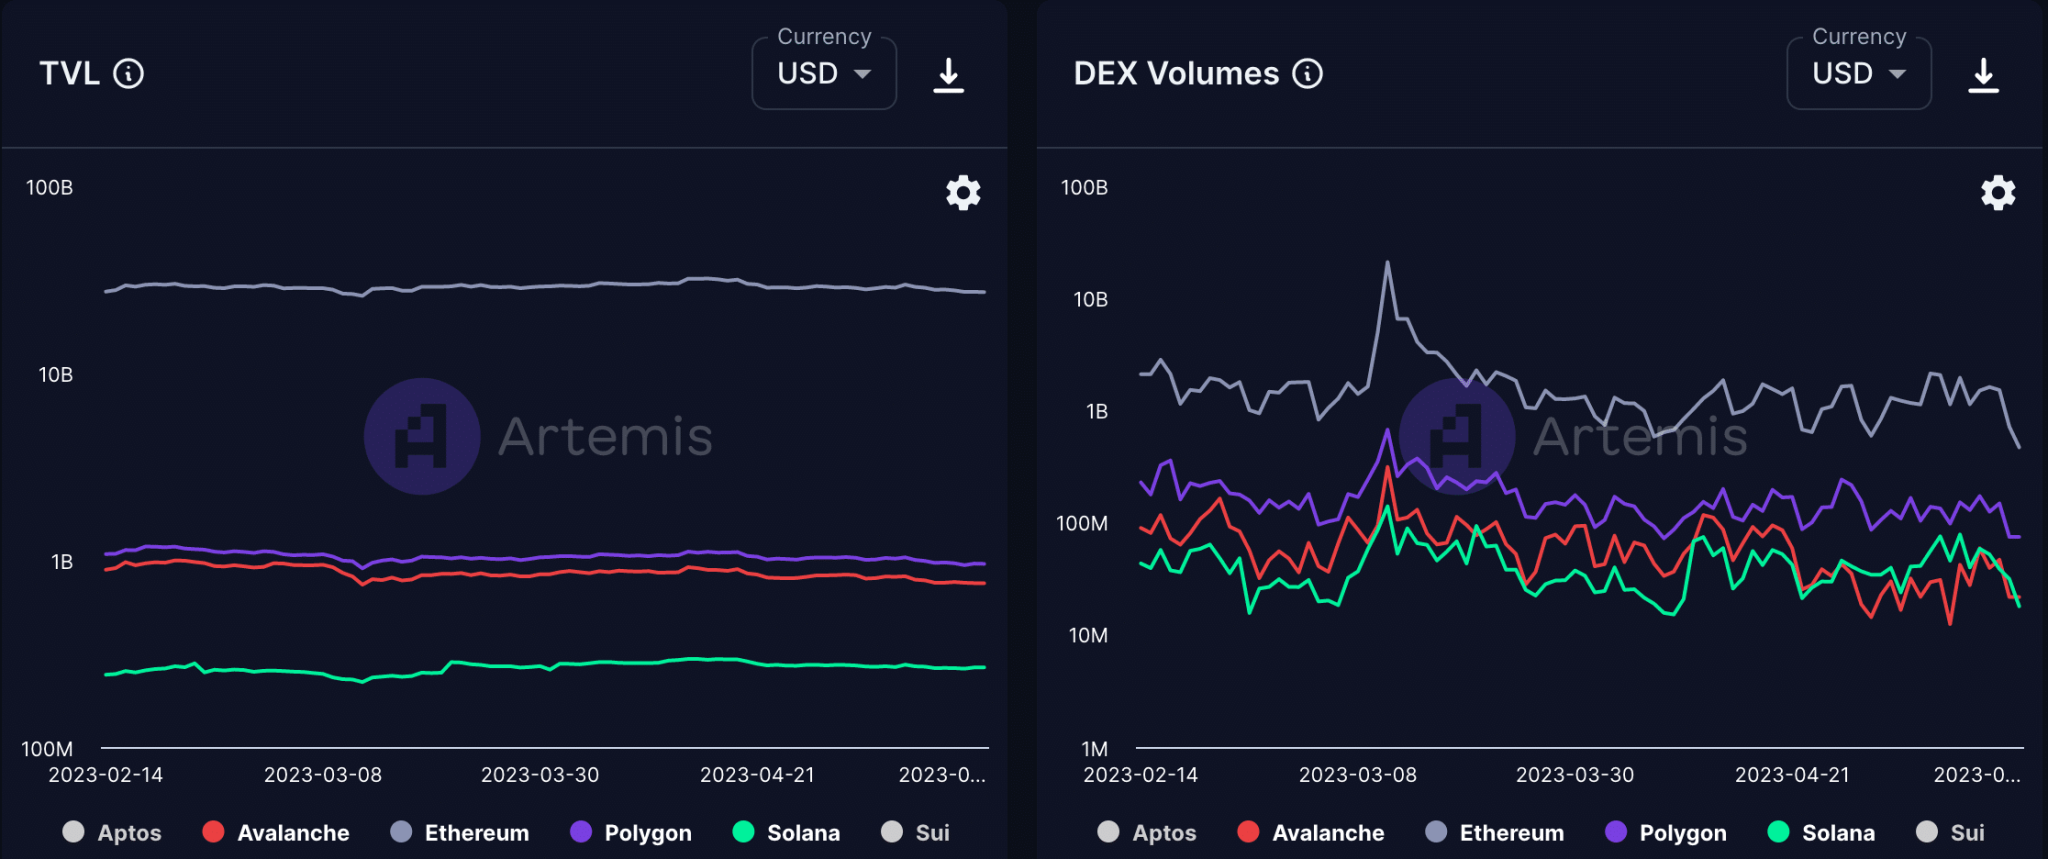The width and height of the screenshot is (2048, 859).
Task: Open the DEX Volumes Currency USD dropdown
Action: [1858, 73]
